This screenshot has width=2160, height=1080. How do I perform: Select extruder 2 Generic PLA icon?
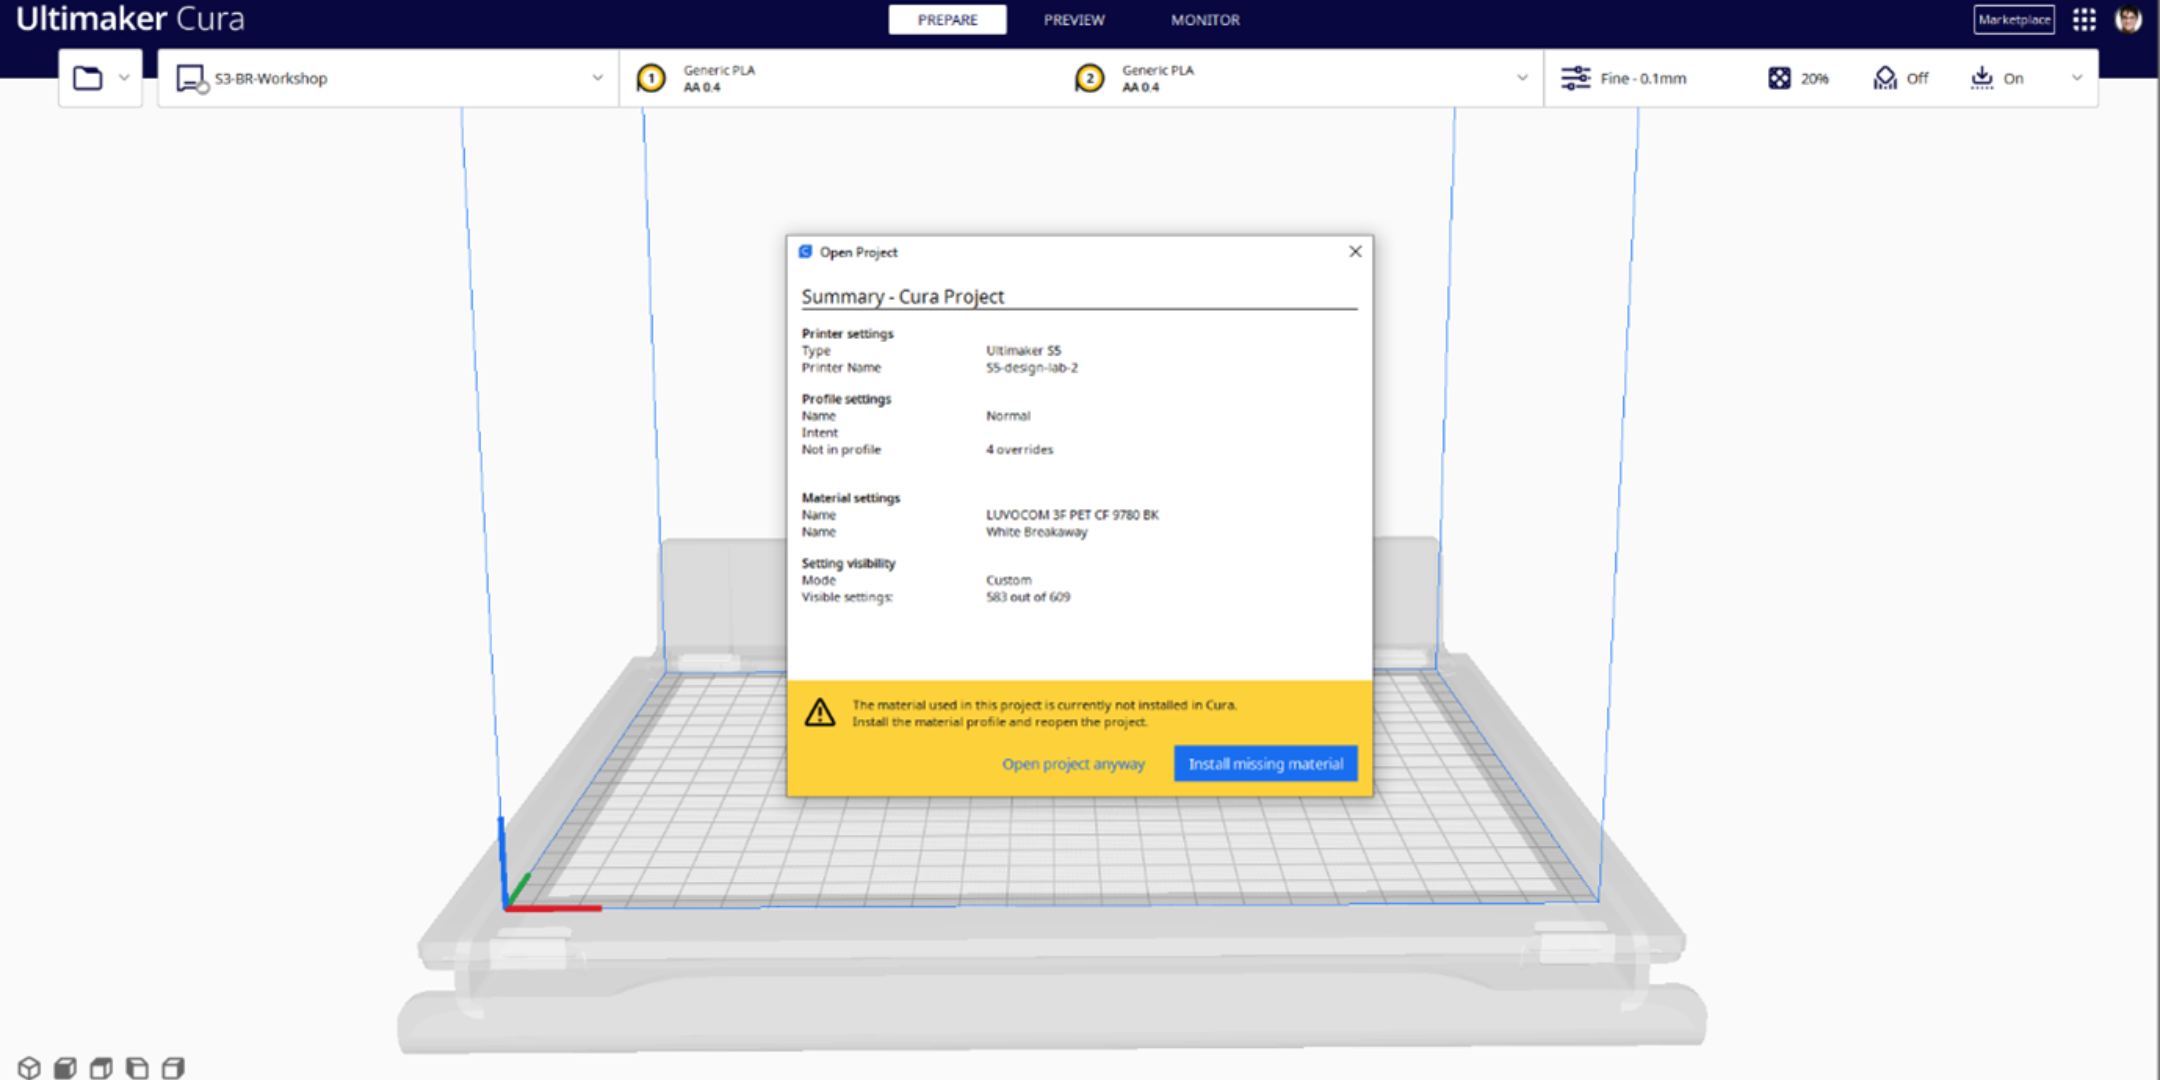coord(1089,78)
